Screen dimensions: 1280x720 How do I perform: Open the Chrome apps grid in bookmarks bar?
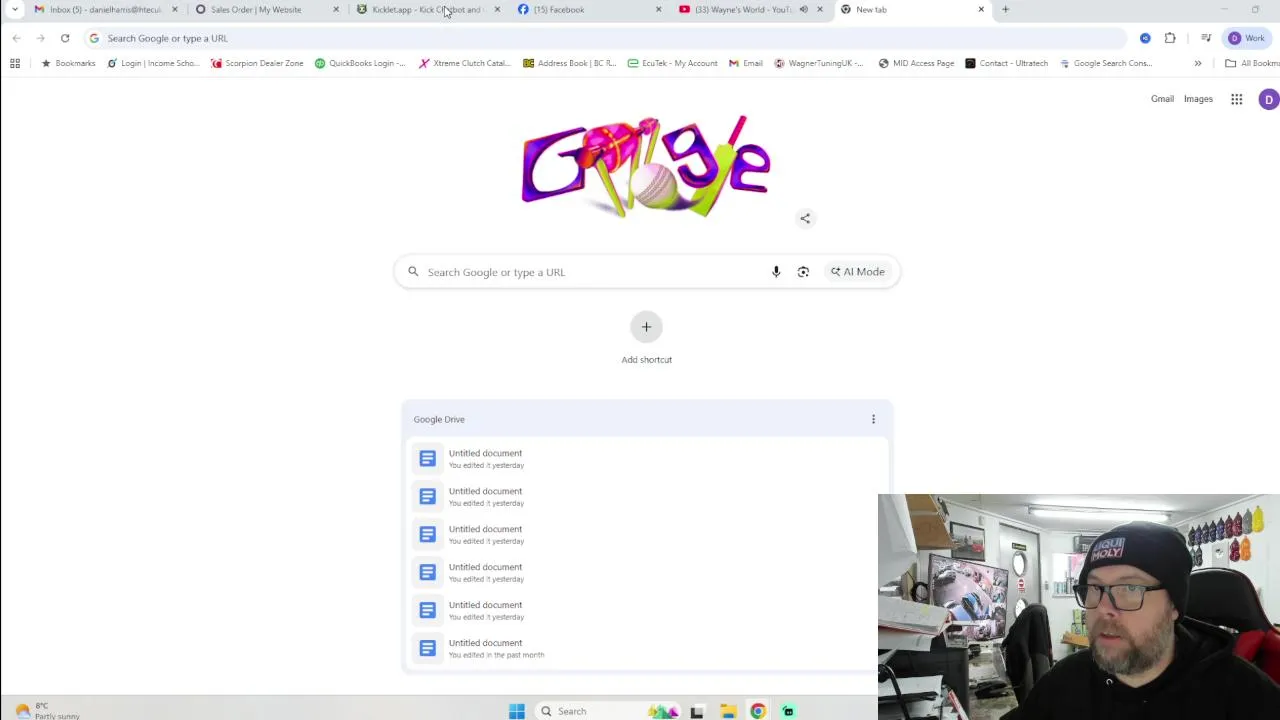(x=15, y=63)
